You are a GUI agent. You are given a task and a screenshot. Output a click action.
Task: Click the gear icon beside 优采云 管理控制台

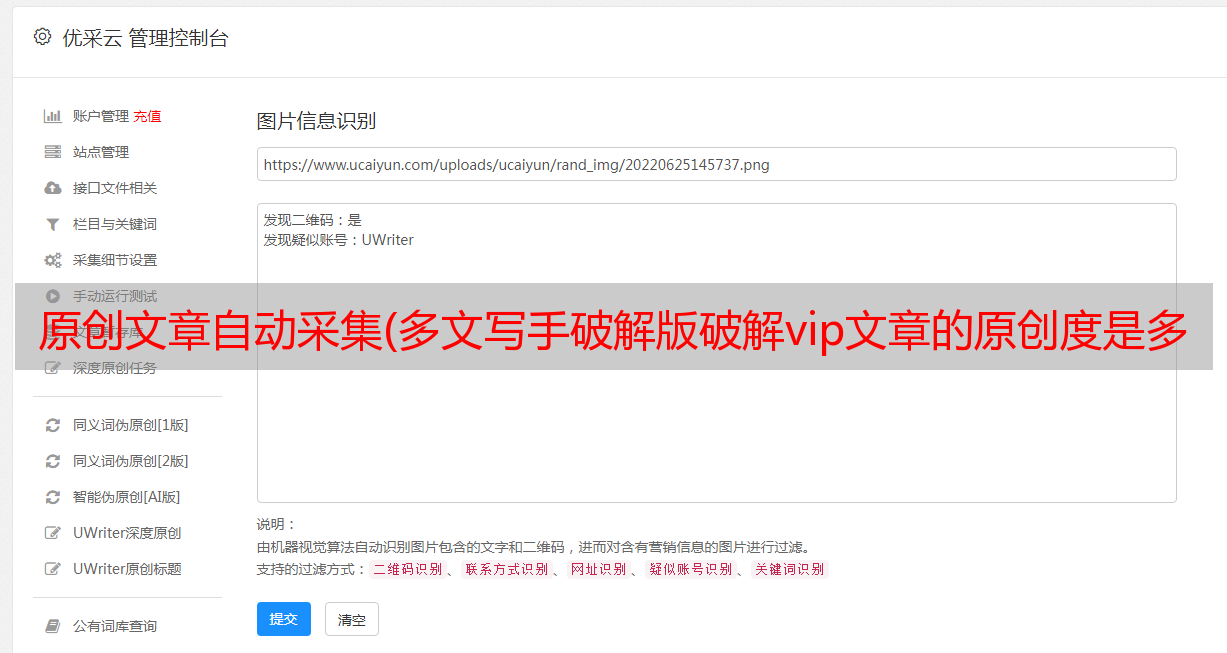(42, 37)
